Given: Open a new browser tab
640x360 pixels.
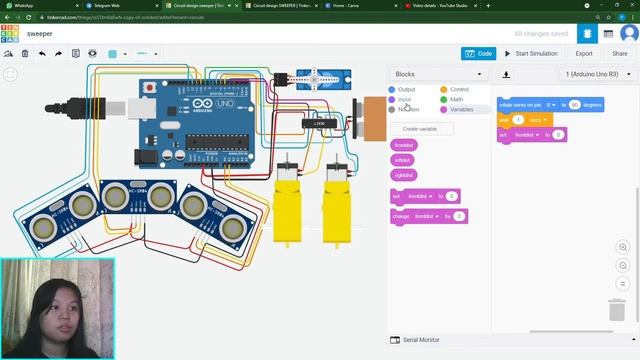Looking at the screenshot, I should (x=488, y=6).
